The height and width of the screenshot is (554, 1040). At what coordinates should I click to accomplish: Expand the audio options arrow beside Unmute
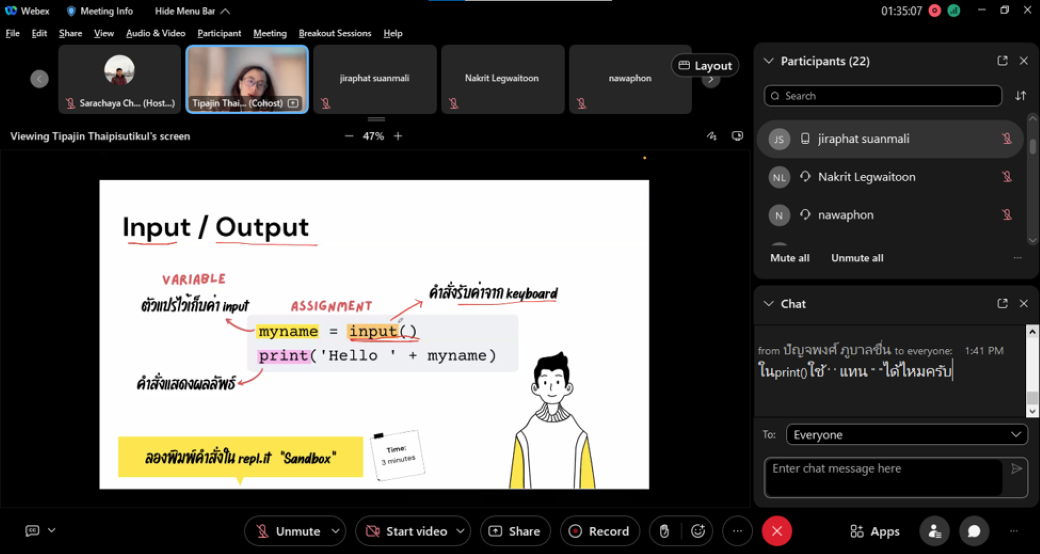[336, 531]
